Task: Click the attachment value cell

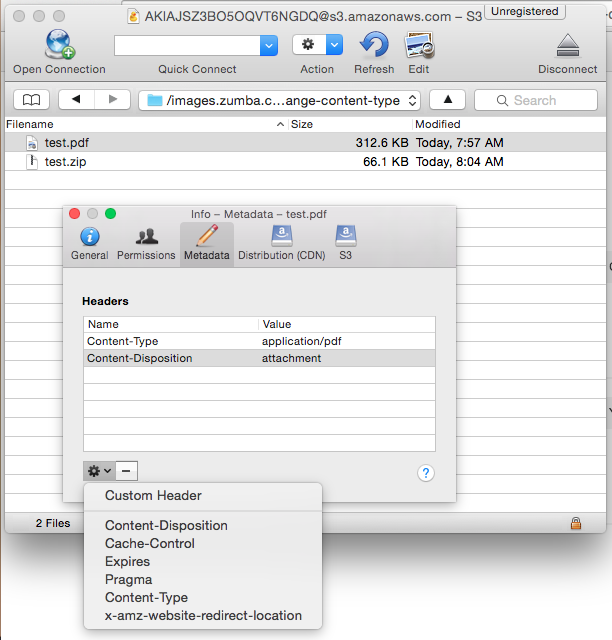Action: point(292,358)
